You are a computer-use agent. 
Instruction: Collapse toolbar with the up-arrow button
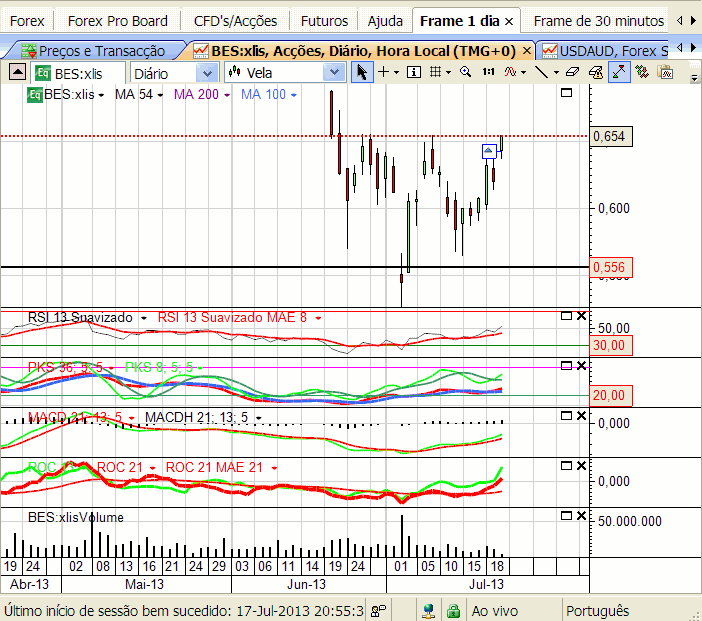(x=17, y=72)
